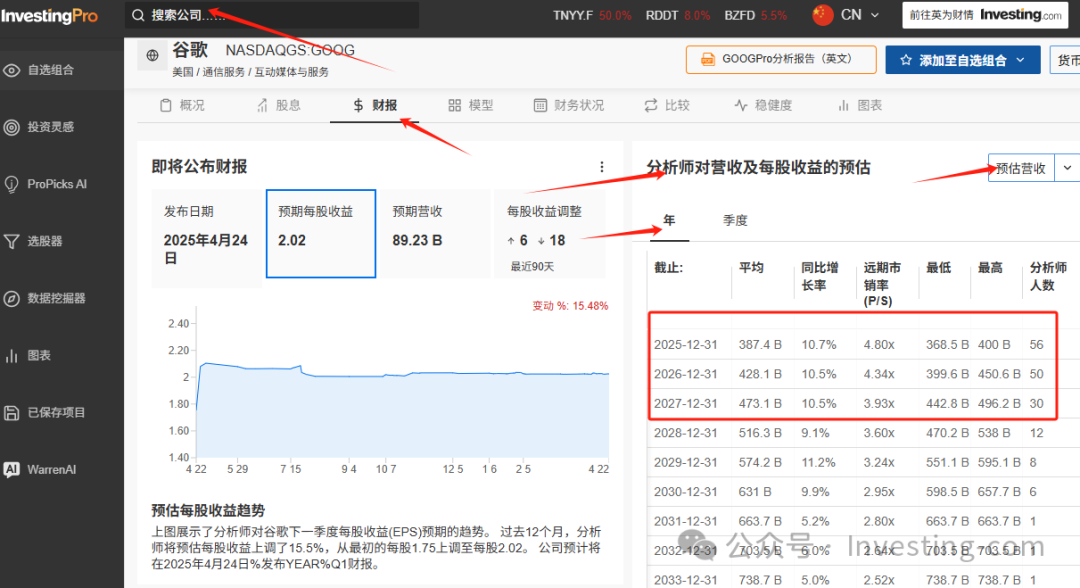Click the calculator icon of 财务状况 tab

tap(541, 105)
